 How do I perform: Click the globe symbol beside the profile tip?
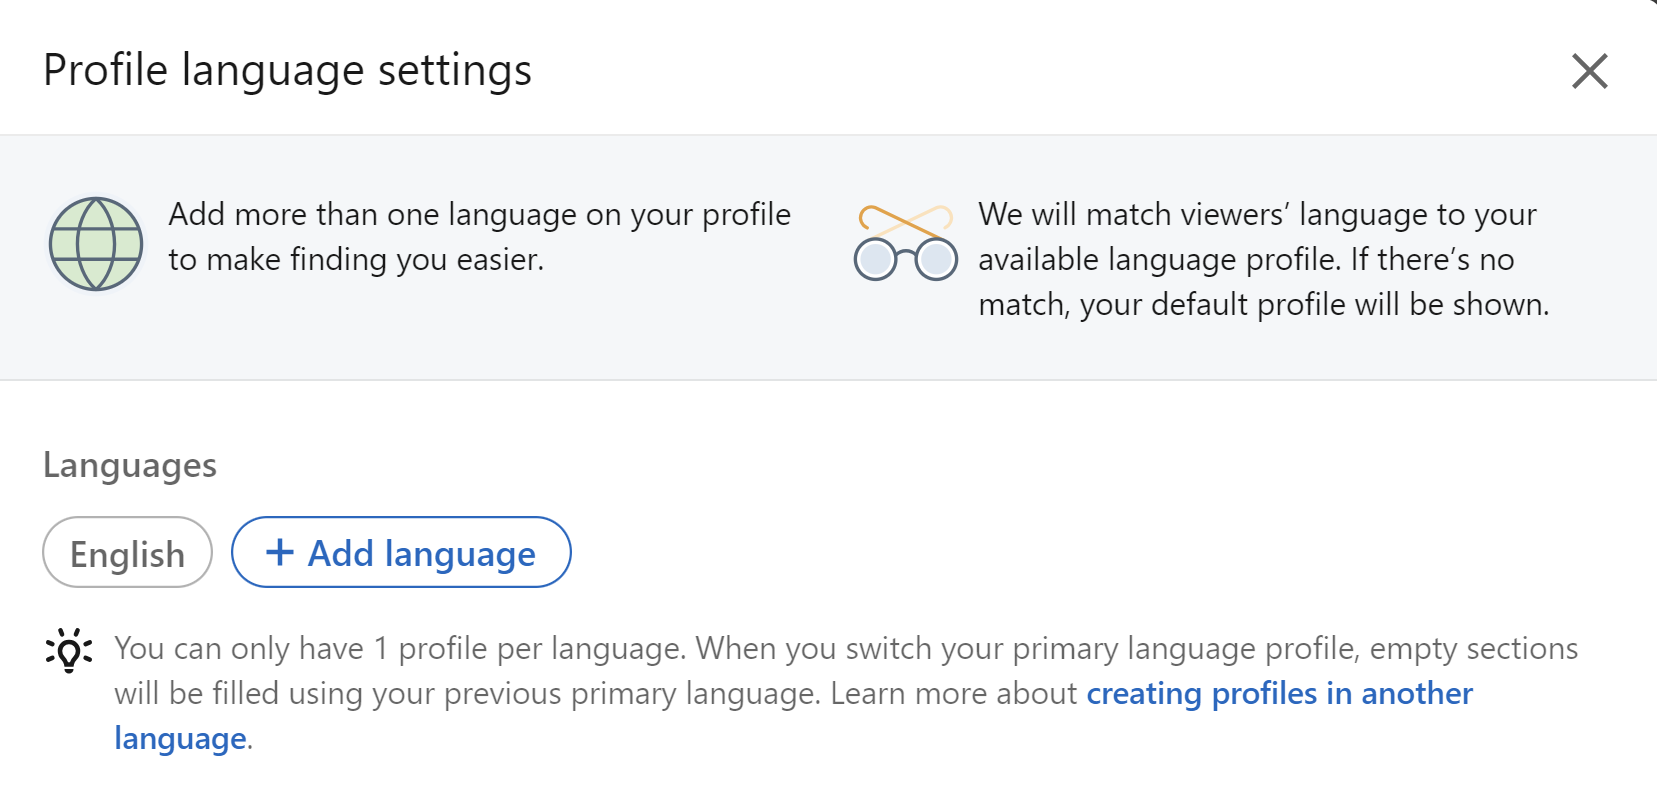[x=94, y=243]
